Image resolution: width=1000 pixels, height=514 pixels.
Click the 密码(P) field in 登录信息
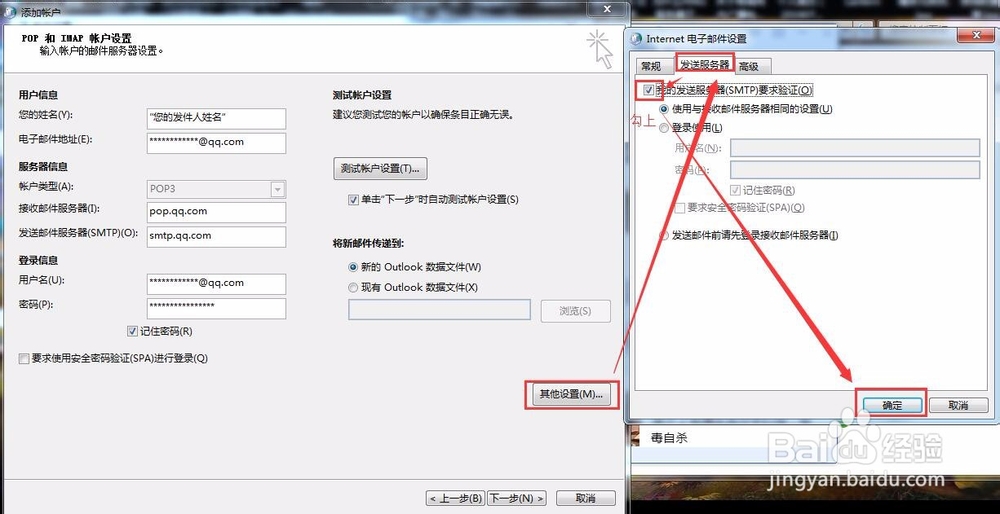pyautogui.click(x=216, y=308)
